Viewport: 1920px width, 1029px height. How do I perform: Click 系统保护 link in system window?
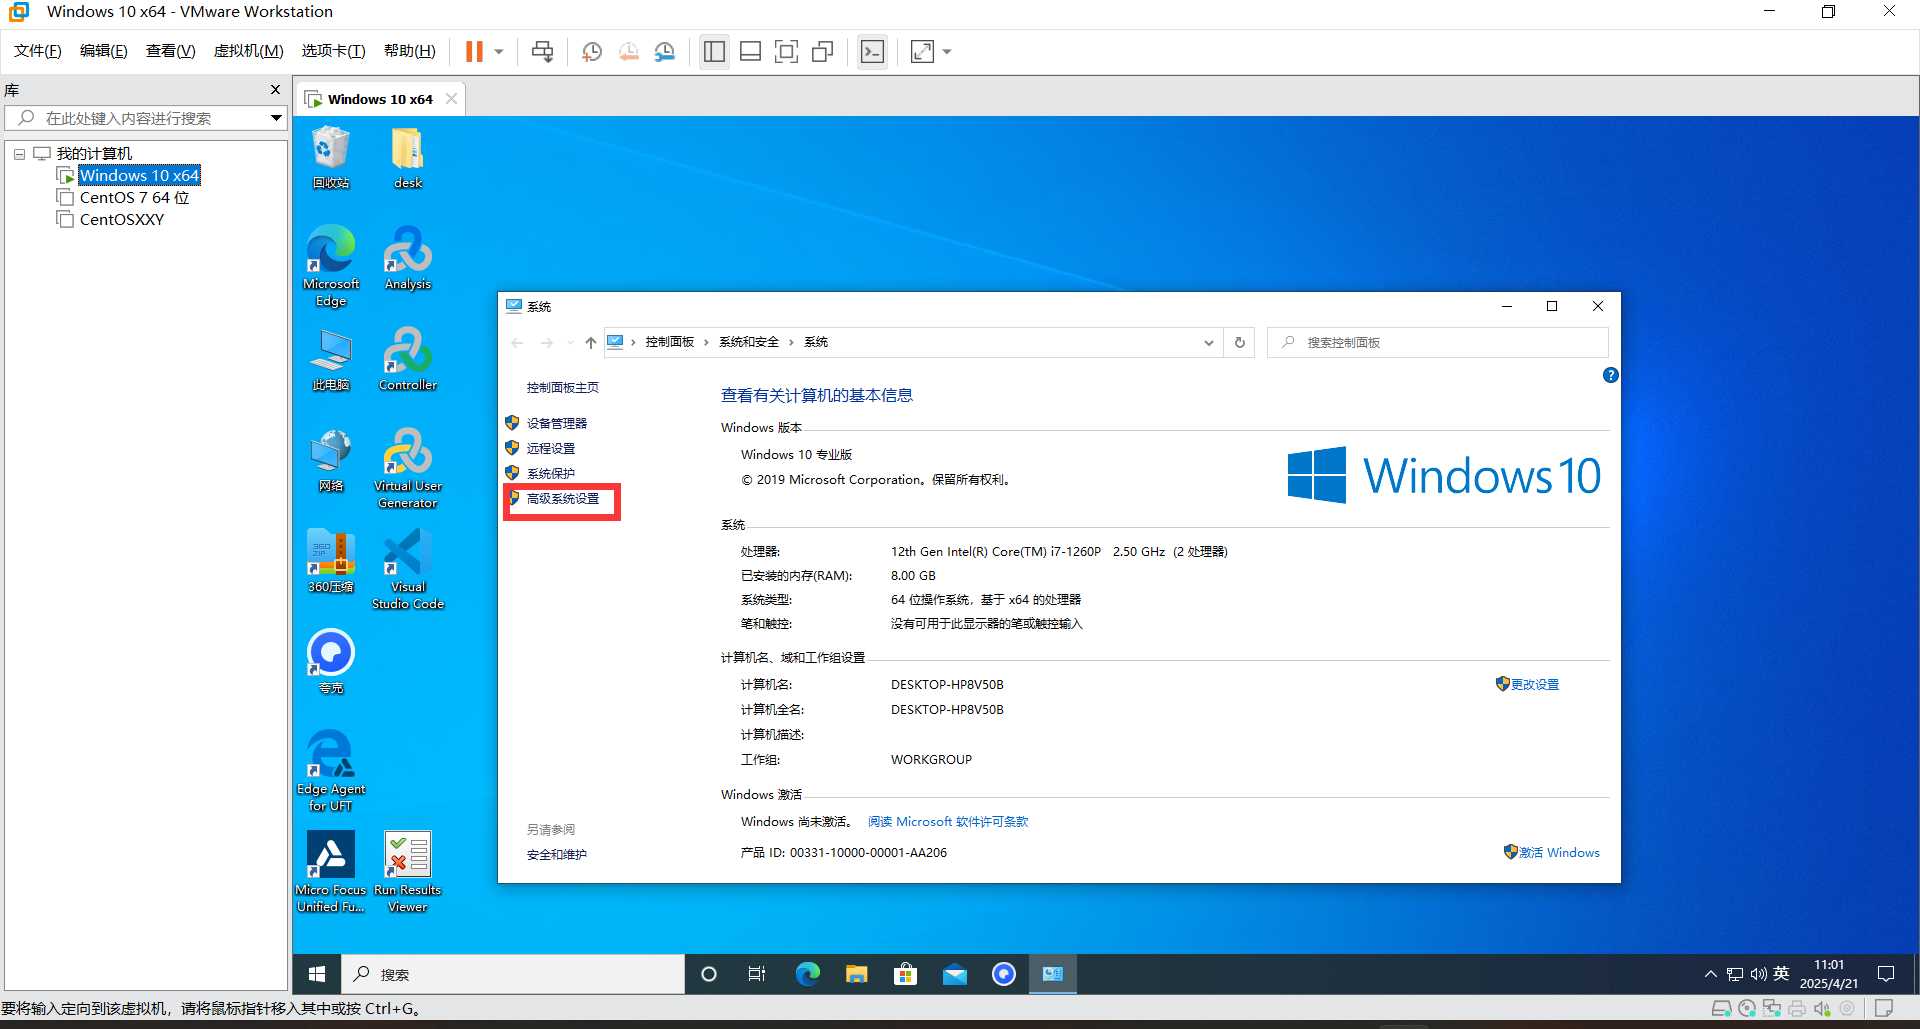(x=550, y=474)
